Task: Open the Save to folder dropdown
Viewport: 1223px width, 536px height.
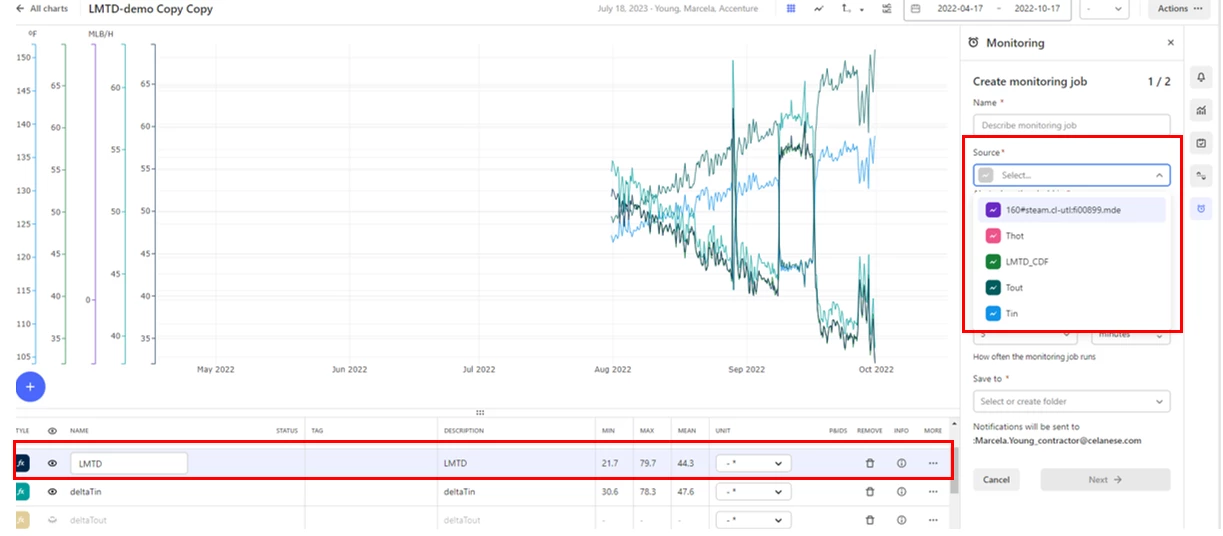Action: tap(1071, 401)
